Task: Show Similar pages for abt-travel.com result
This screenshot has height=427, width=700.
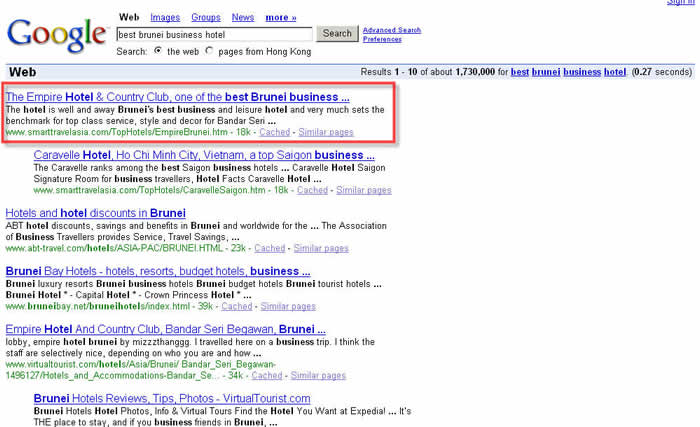Action: click(x=321, y=248)
